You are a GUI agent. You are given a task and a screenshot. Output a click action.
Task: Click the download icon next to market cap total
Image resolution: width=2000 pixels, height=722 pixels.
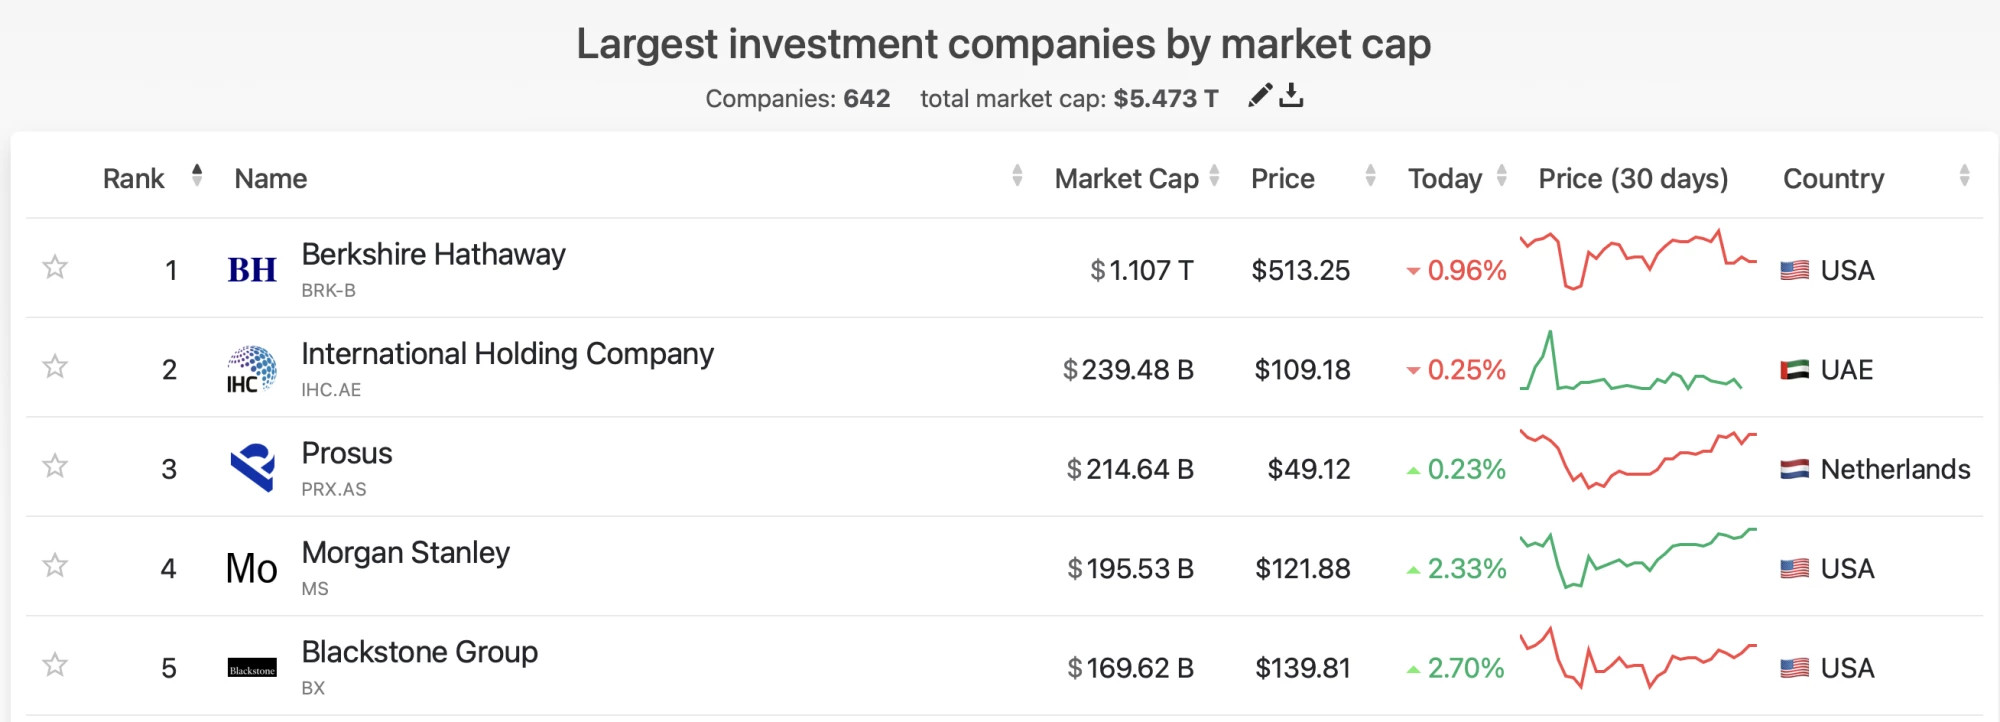pyautogui.click(x=1292, y=95)
